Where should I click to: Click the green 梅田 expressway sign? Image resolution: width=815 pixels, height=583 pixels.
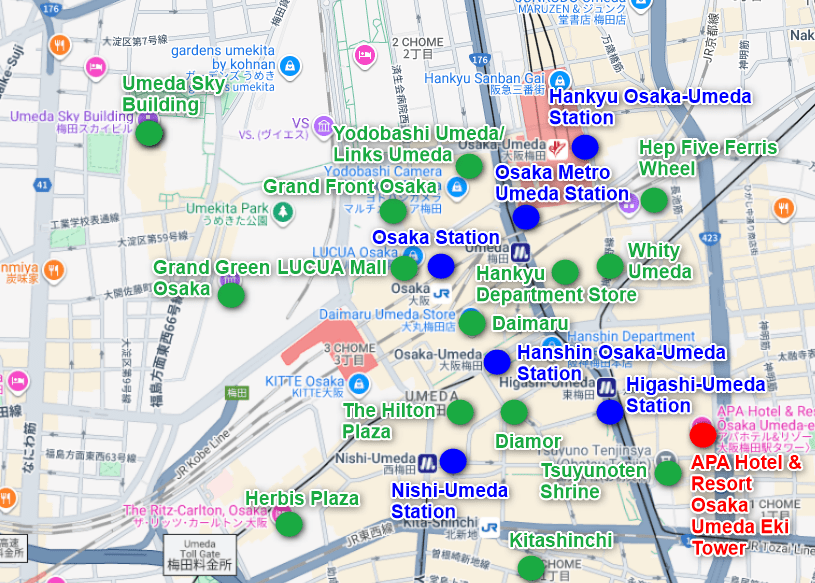[236, 393]
